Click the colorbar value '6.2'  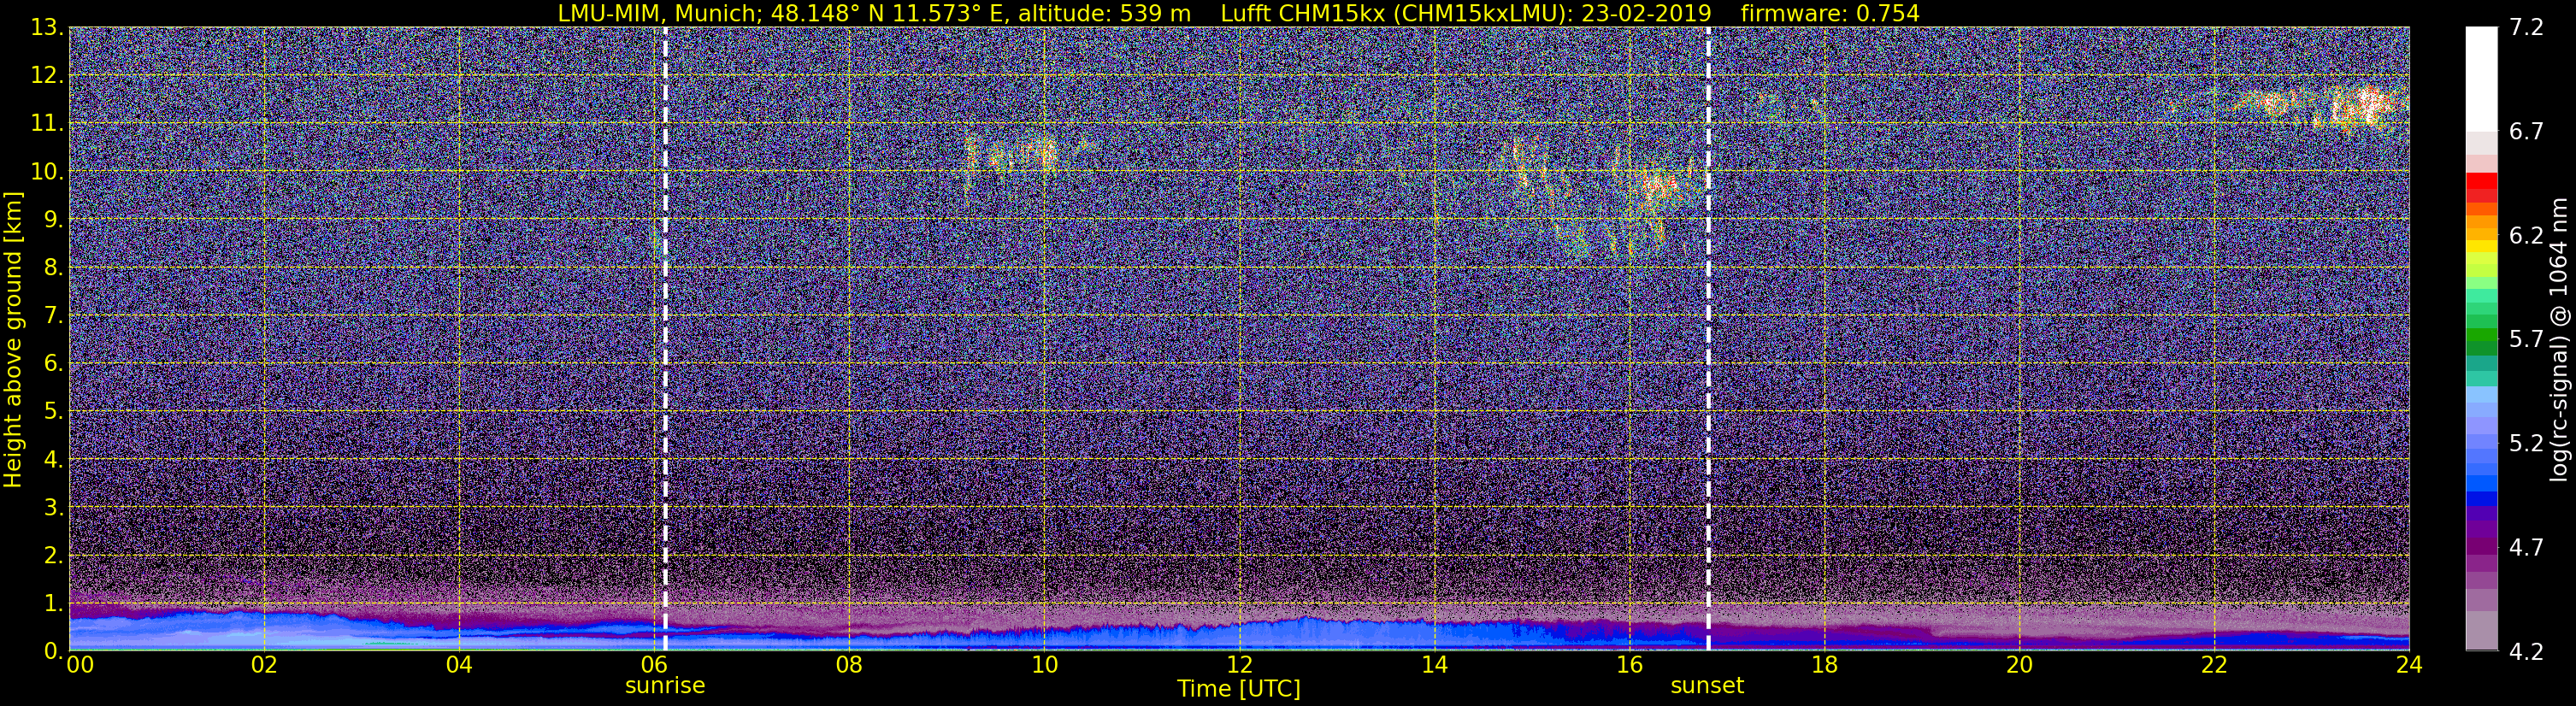[x=2526, y=236]
